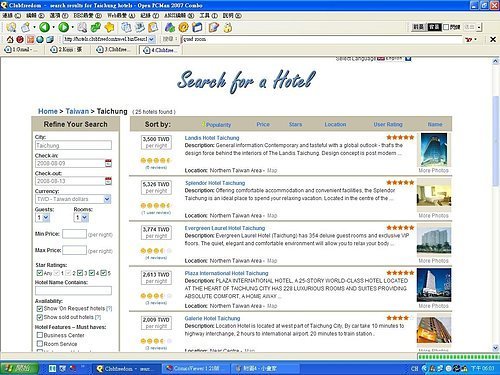
Task: Switch to tab 1 Gmail
Action: pyautogui.click(x=22, y=50)
